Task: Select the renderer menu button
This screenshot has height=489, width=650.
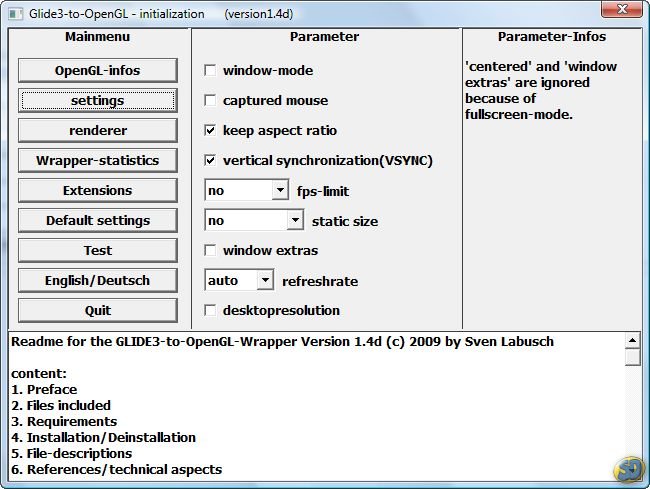Action: coord(97,130)
